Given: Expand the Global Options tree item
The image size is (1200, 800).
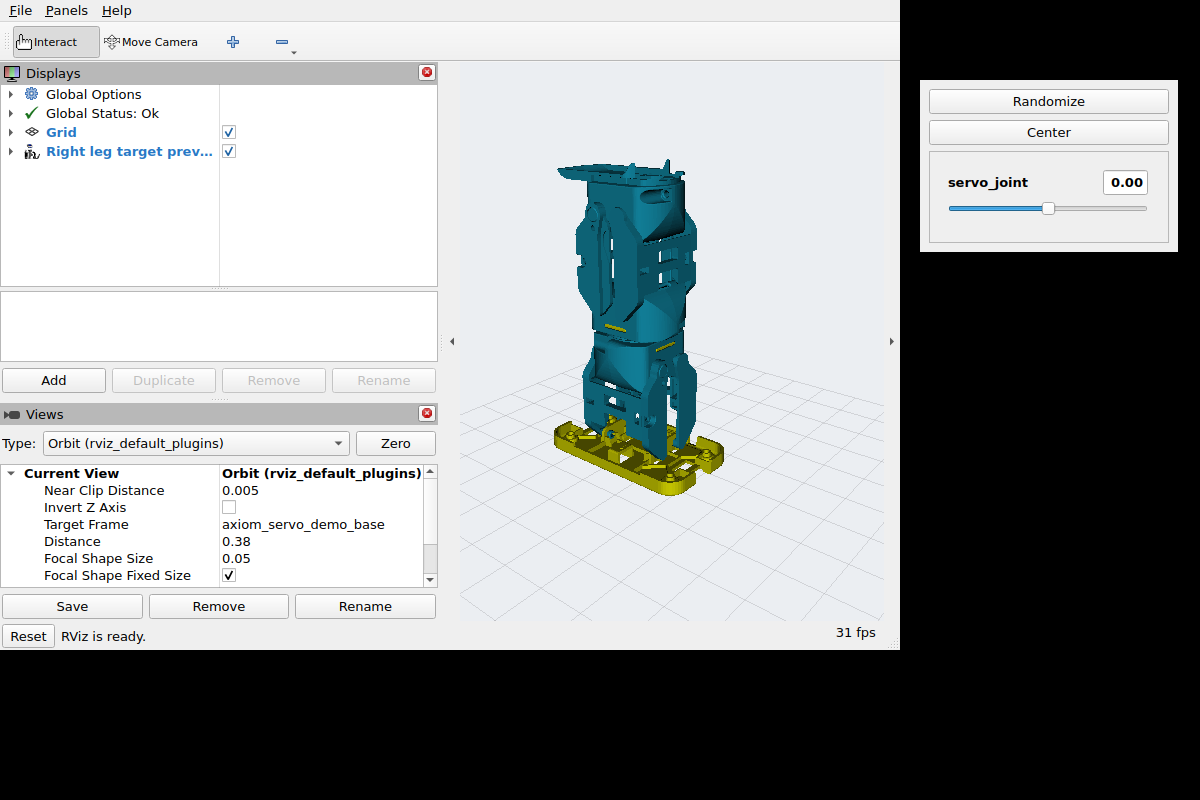Looking at the screenshot, I should pos(11,94).
